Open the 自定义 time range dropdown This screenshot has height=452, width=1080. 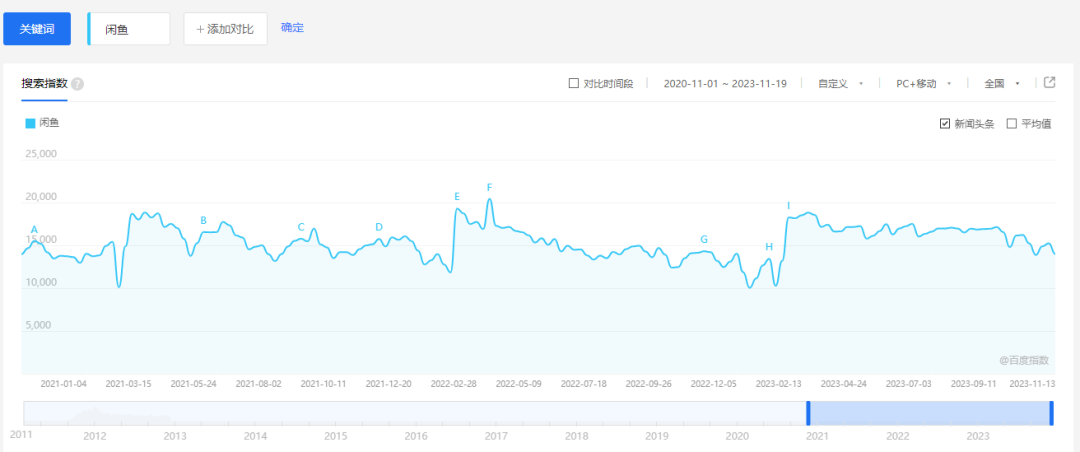pos(841,83)
